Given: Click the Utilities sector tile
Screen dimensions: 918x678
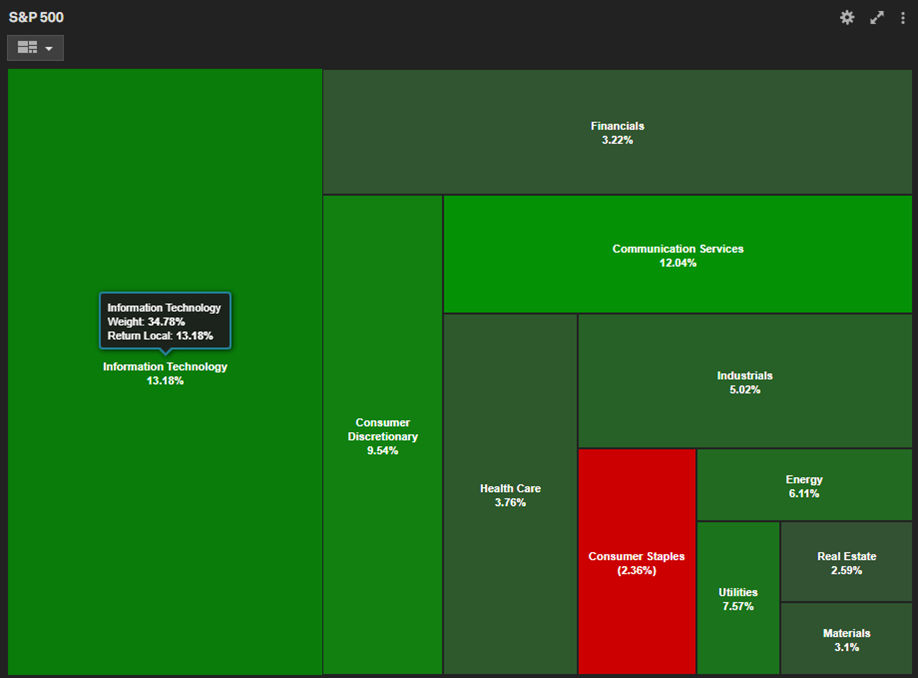Looking at the screenshot, I should tap(738, 598).
